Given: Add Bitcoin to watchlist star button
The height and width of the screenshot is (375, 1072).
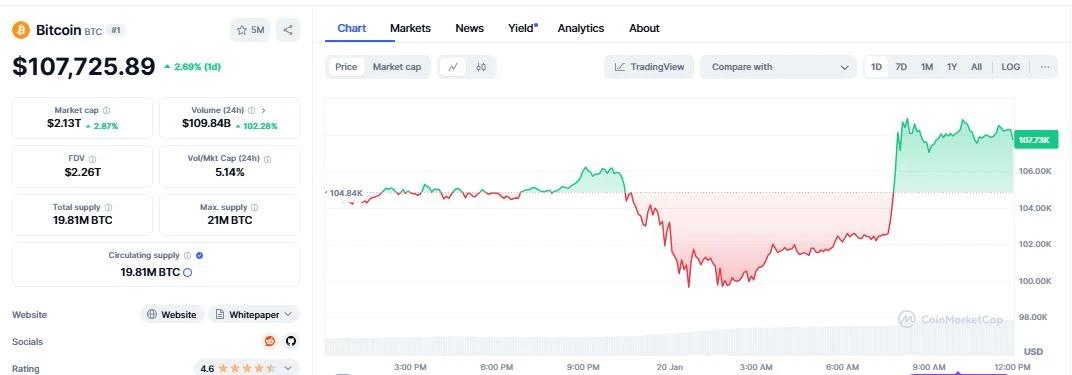Looking at the screenshot, I should pos(250,30).
